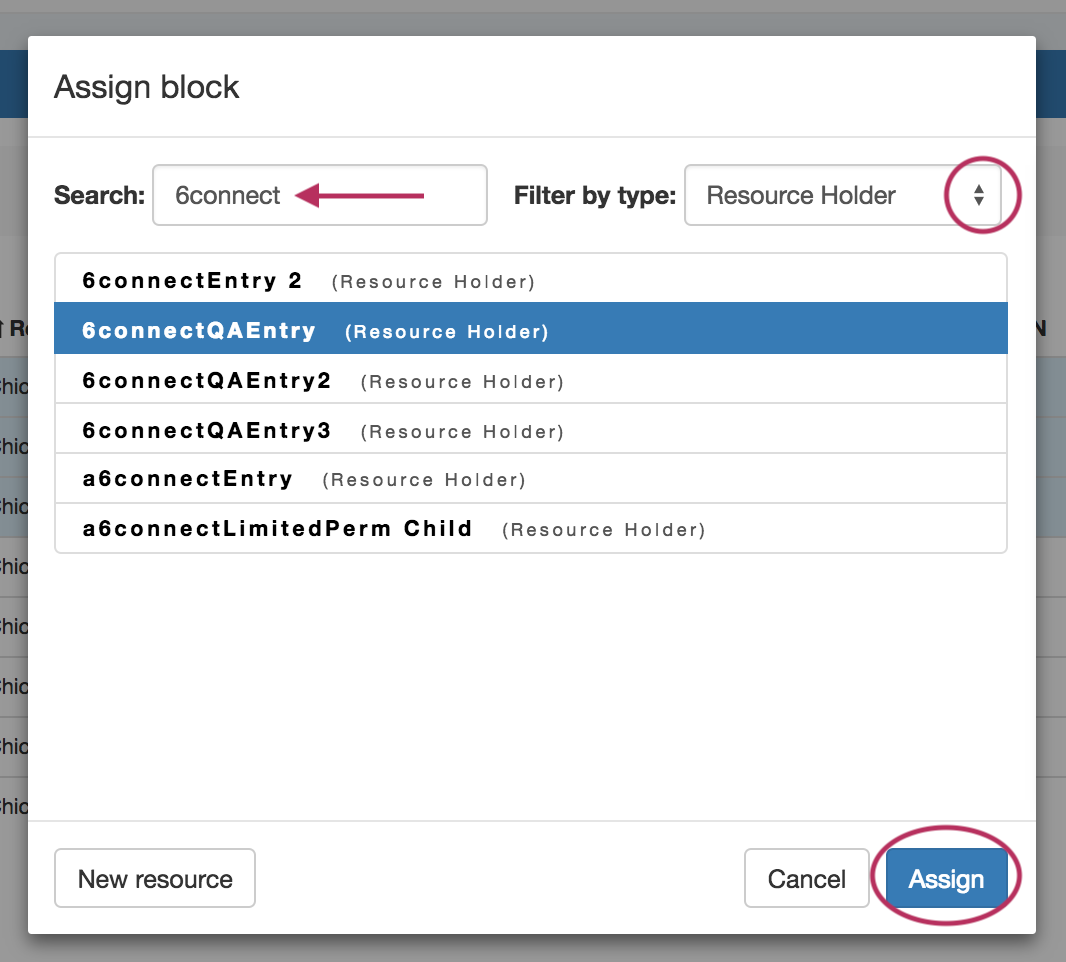The image size is (1066, 962).
Task: Click the up-down arrows on Resource Holder selector
Action: [x=979, y=195]
